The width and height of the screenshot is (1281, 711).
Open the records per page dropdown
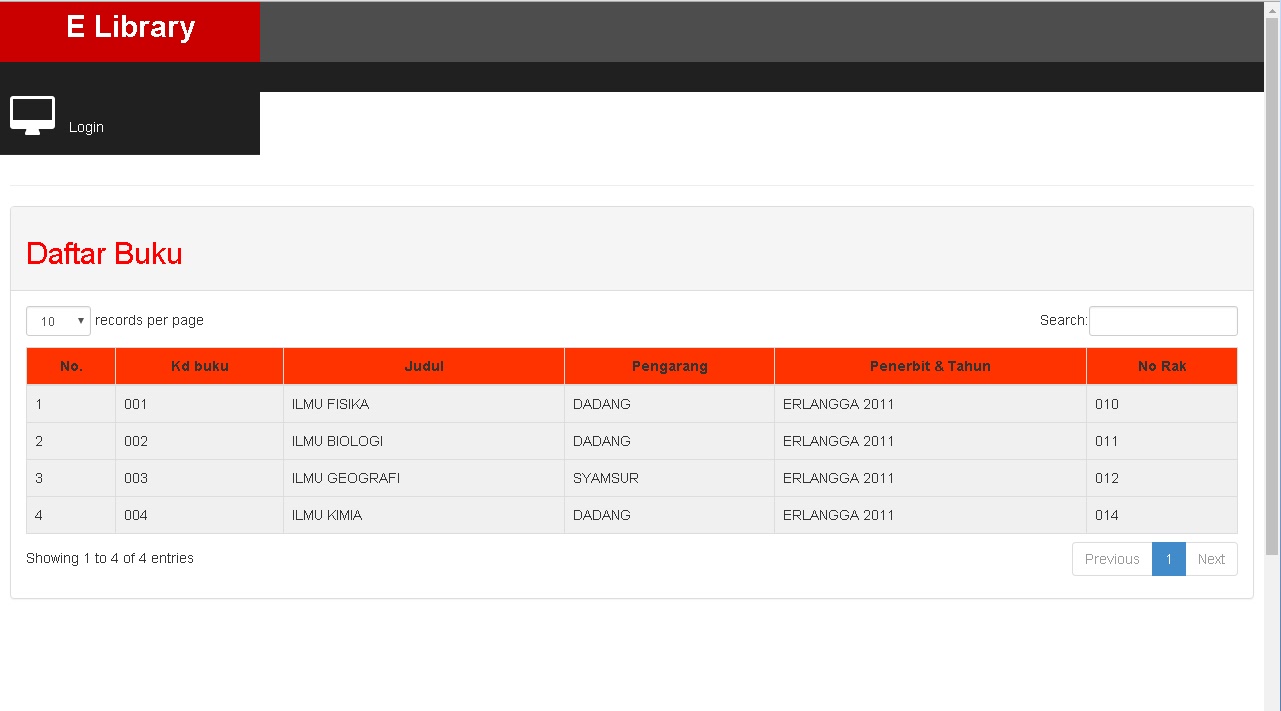pos(57,320)
